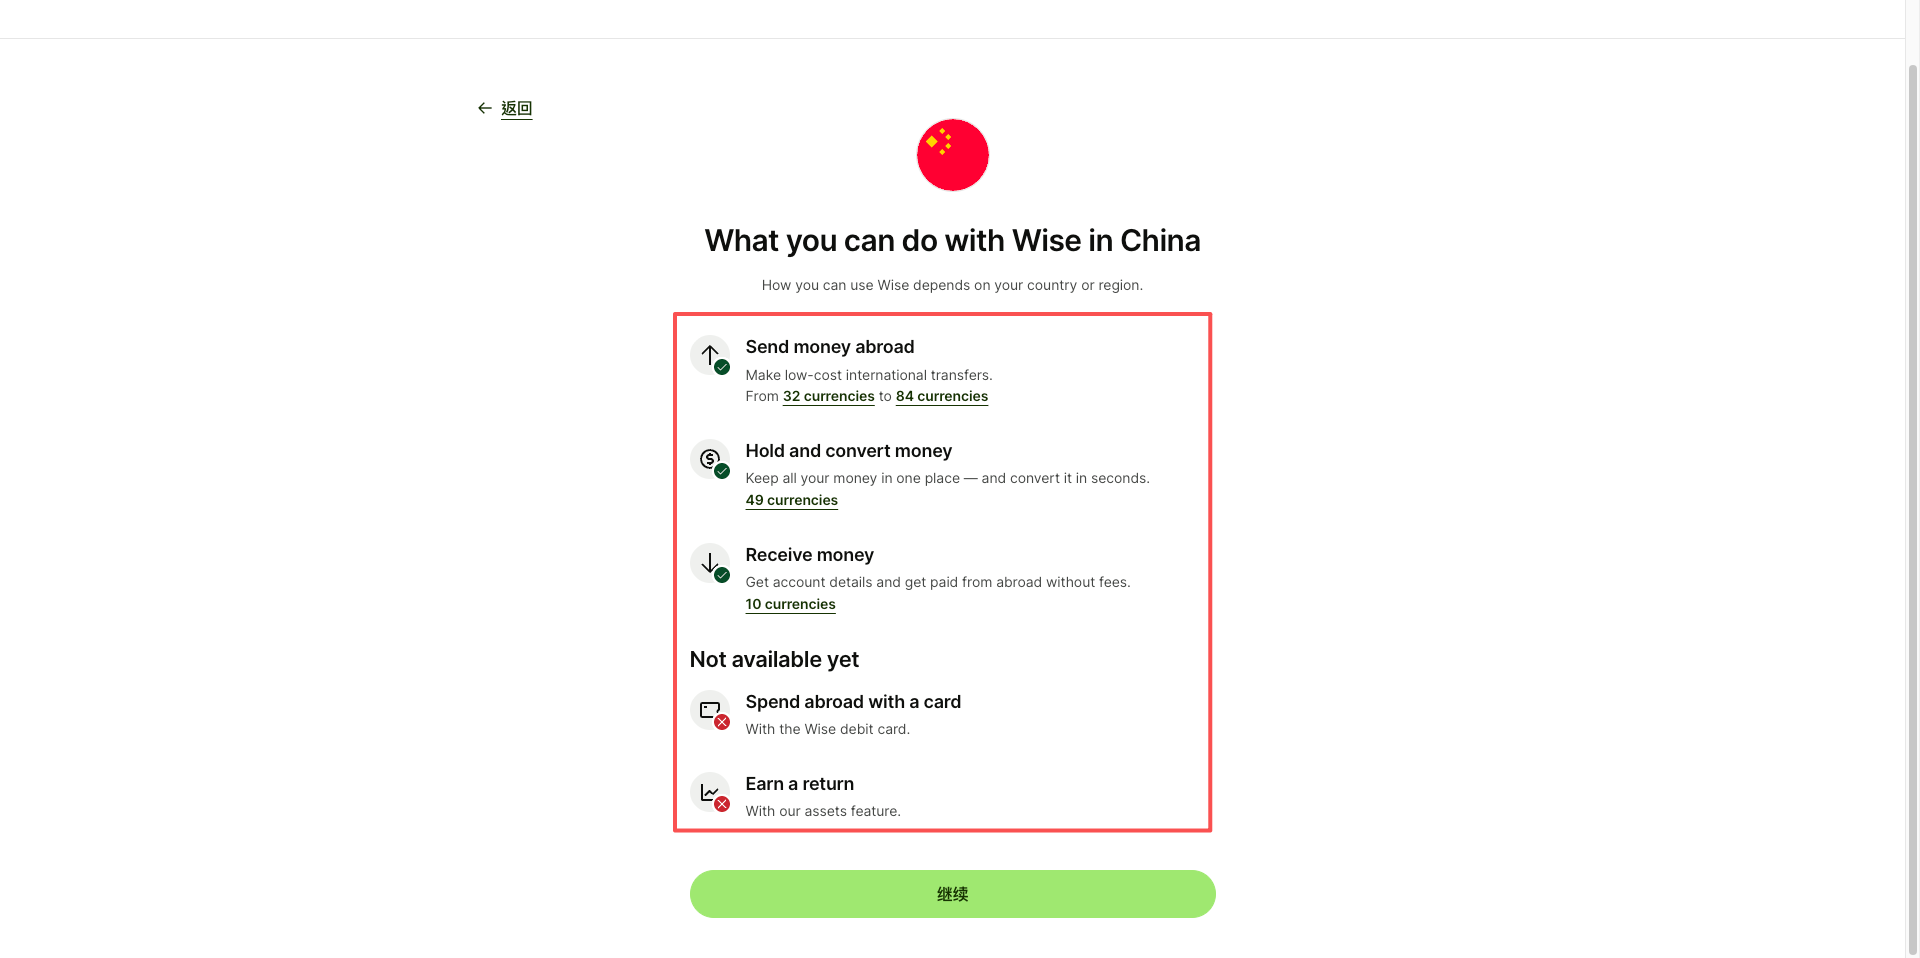Open the 32 currencies link
The image size is (1920, 958).
click(x=828, y=397)
